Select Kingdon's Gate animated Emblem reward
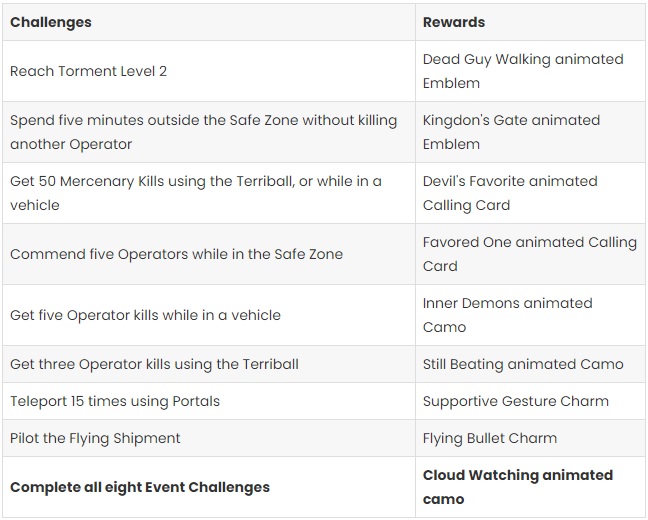Viewport: 648px width, 520px height. [x=511, y=132]
